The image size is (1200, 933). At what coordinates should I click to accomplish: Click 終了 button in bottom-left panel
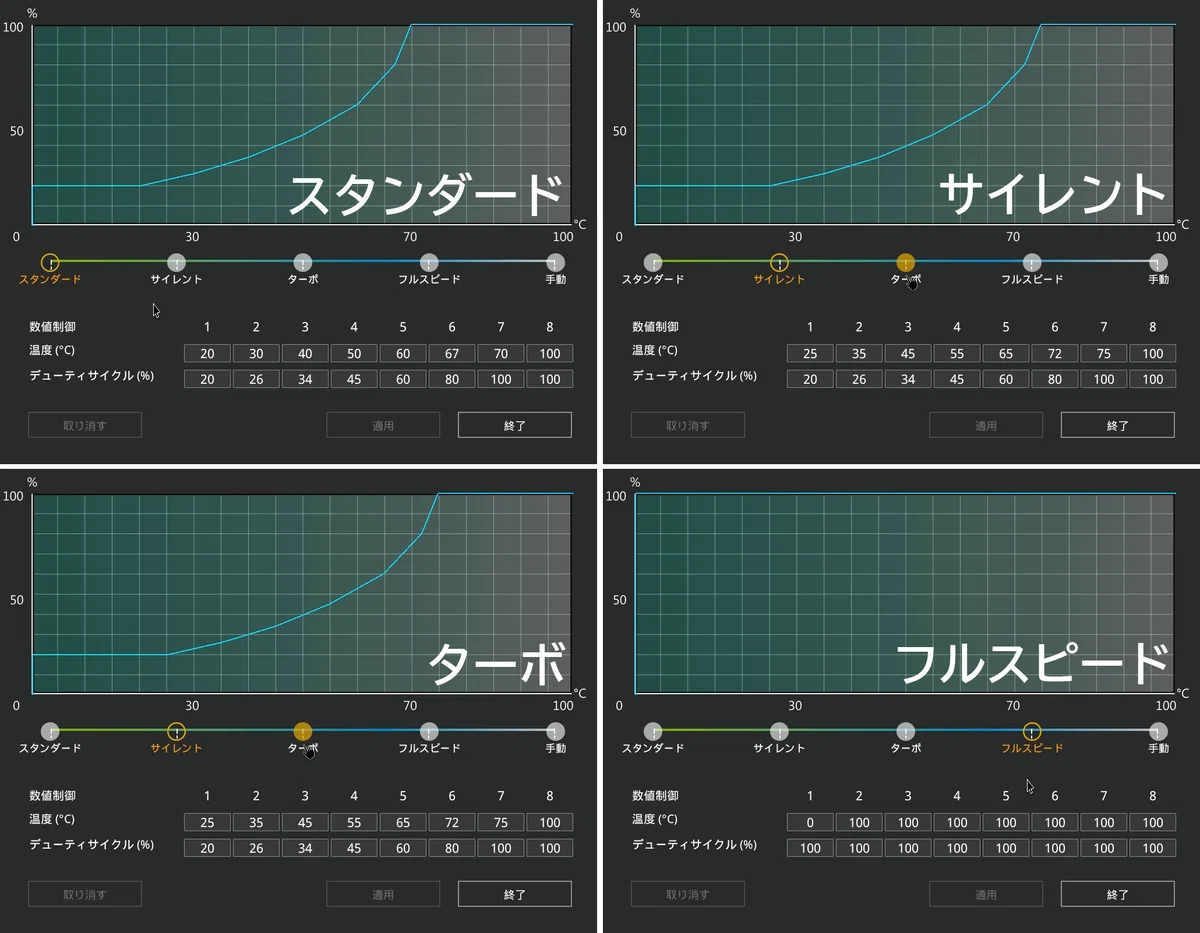click(x=515, y=894)
